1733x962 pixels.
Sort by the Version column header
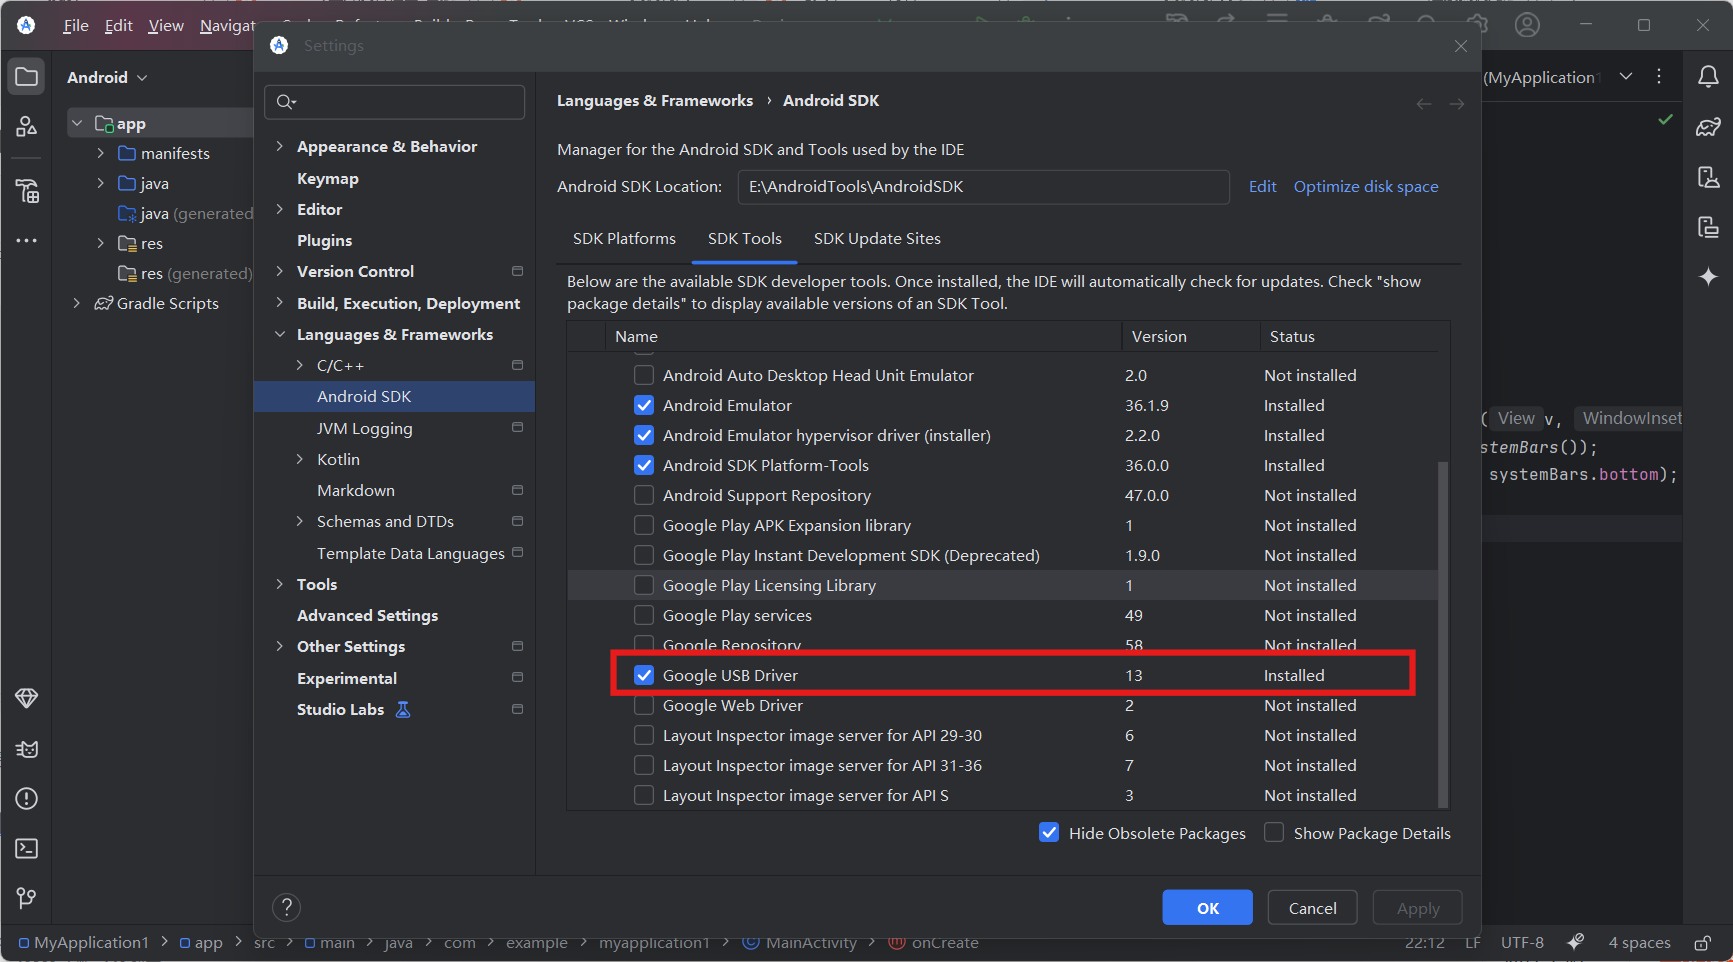tap(1190, 336)
